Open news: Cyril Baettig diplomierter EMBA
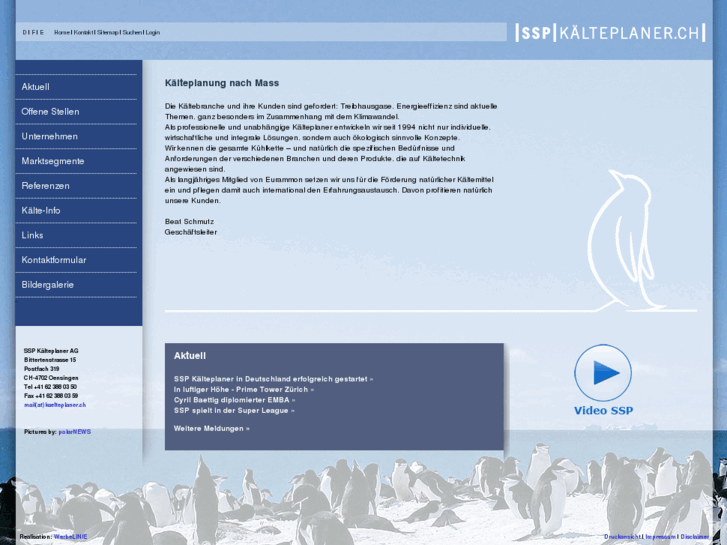This screenshot has width=727, height=545. coord(235,400)
